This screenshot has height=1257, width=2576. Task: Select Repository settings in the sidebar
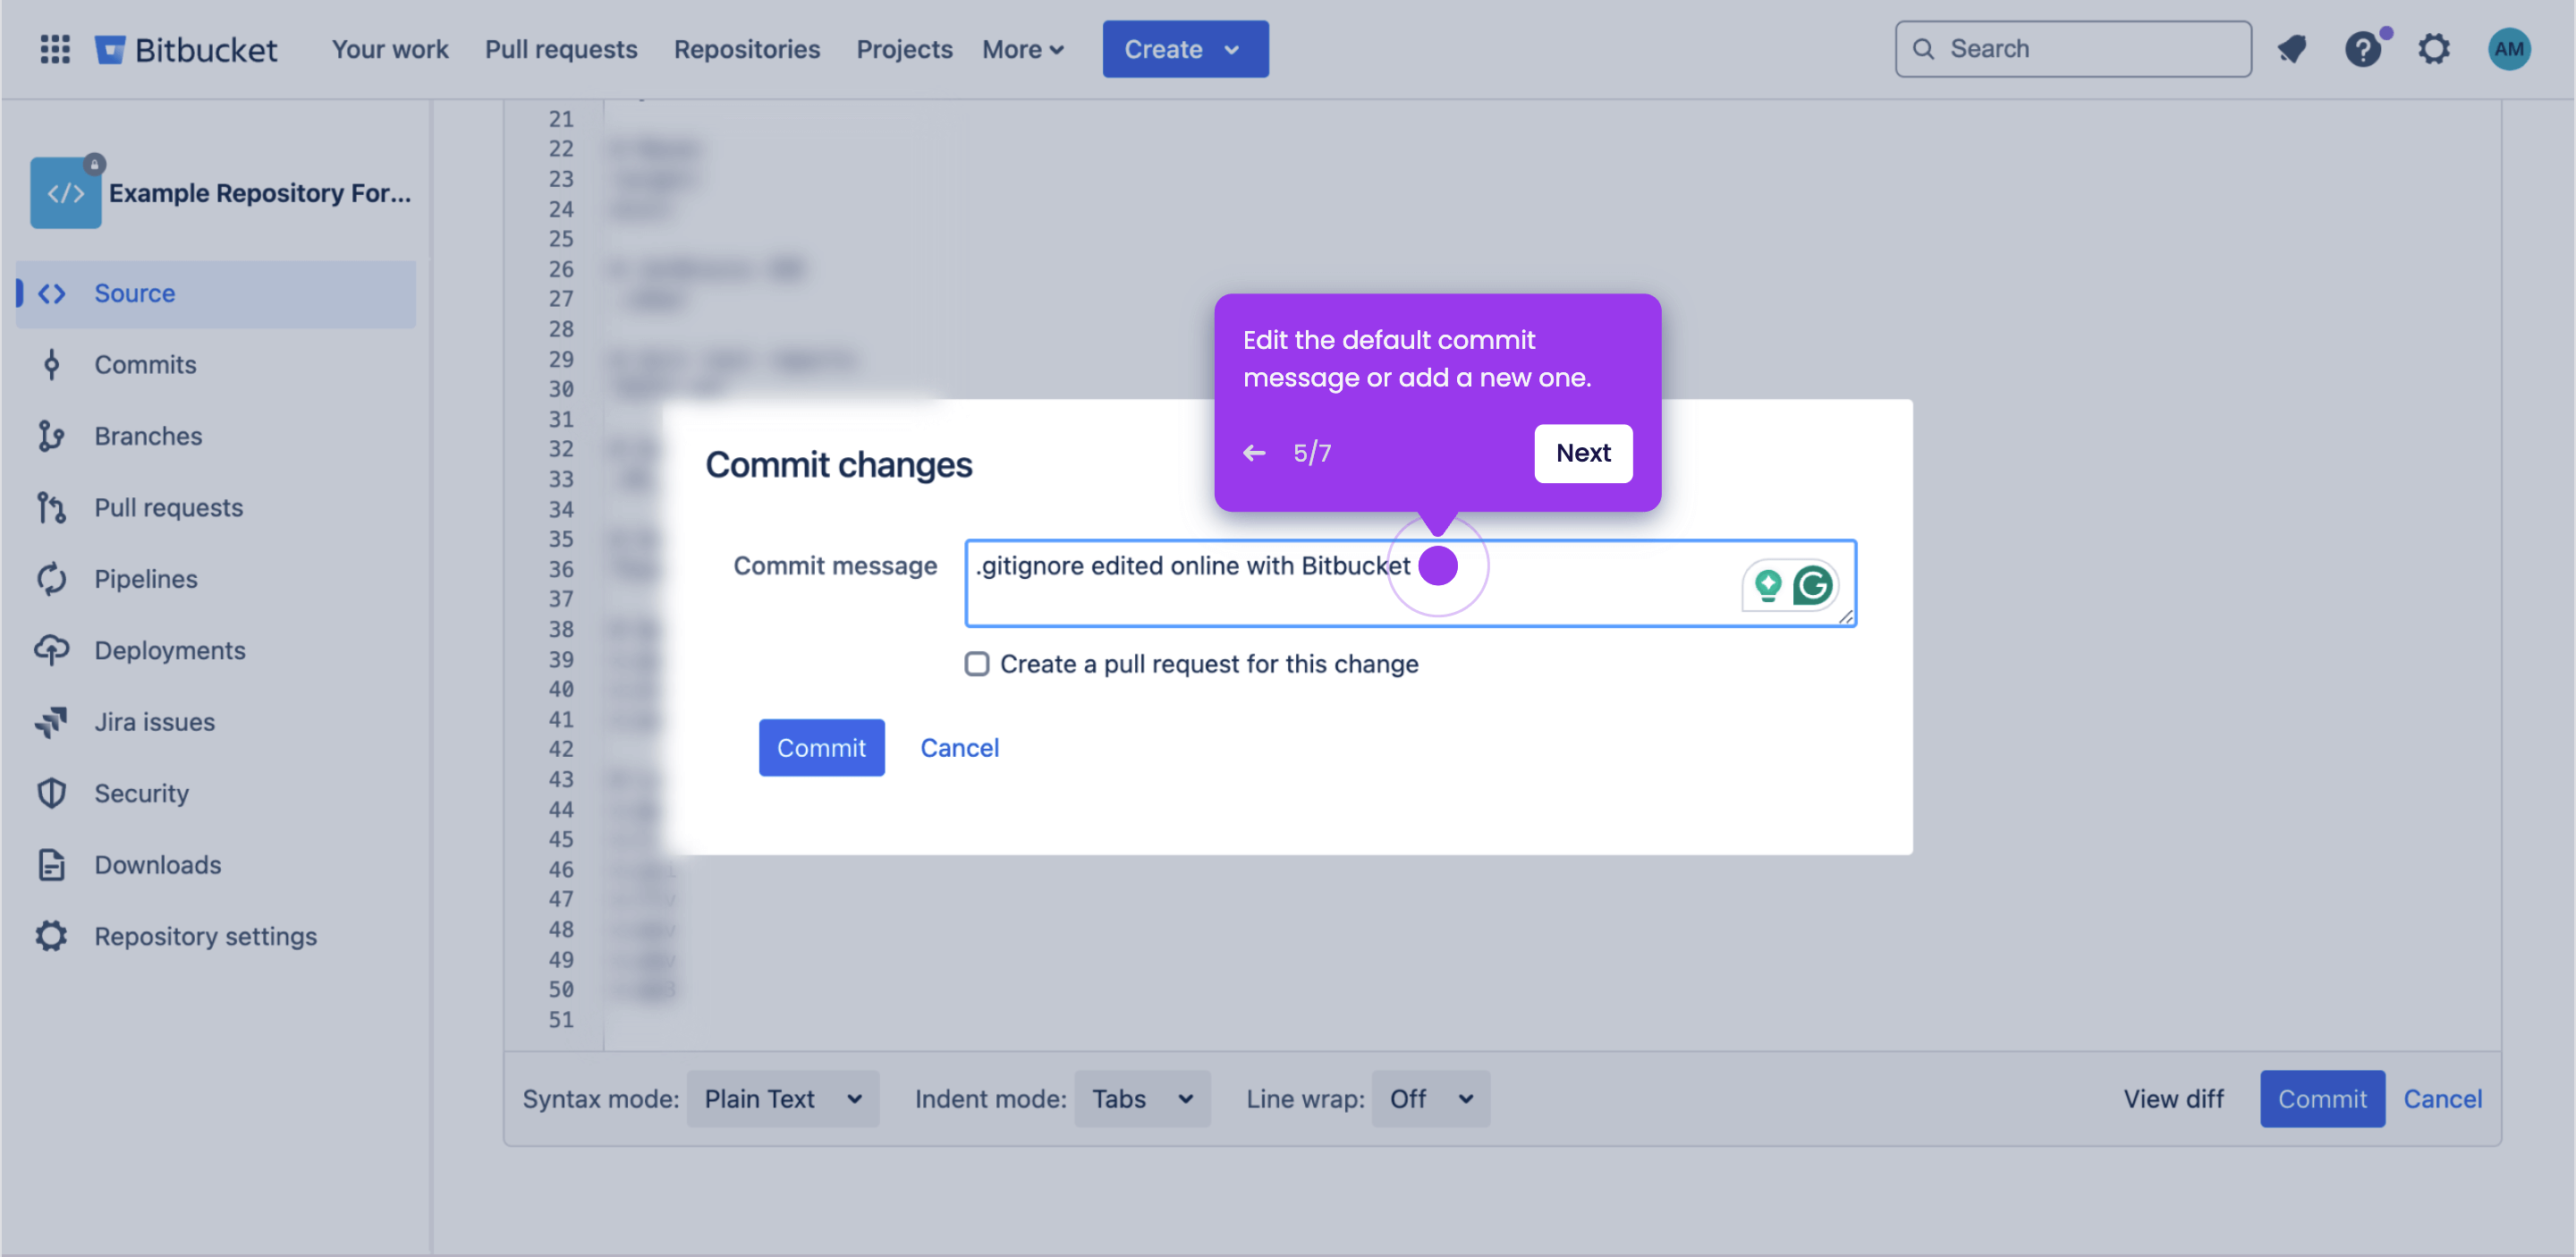tap(216, 936)
